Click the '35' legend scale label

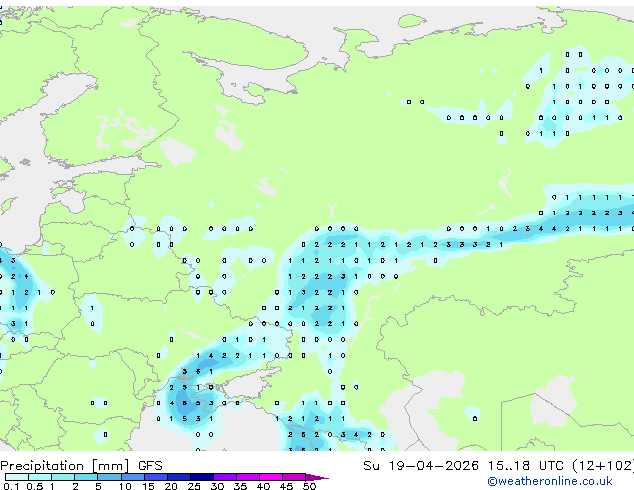click(x=240, y=486)
